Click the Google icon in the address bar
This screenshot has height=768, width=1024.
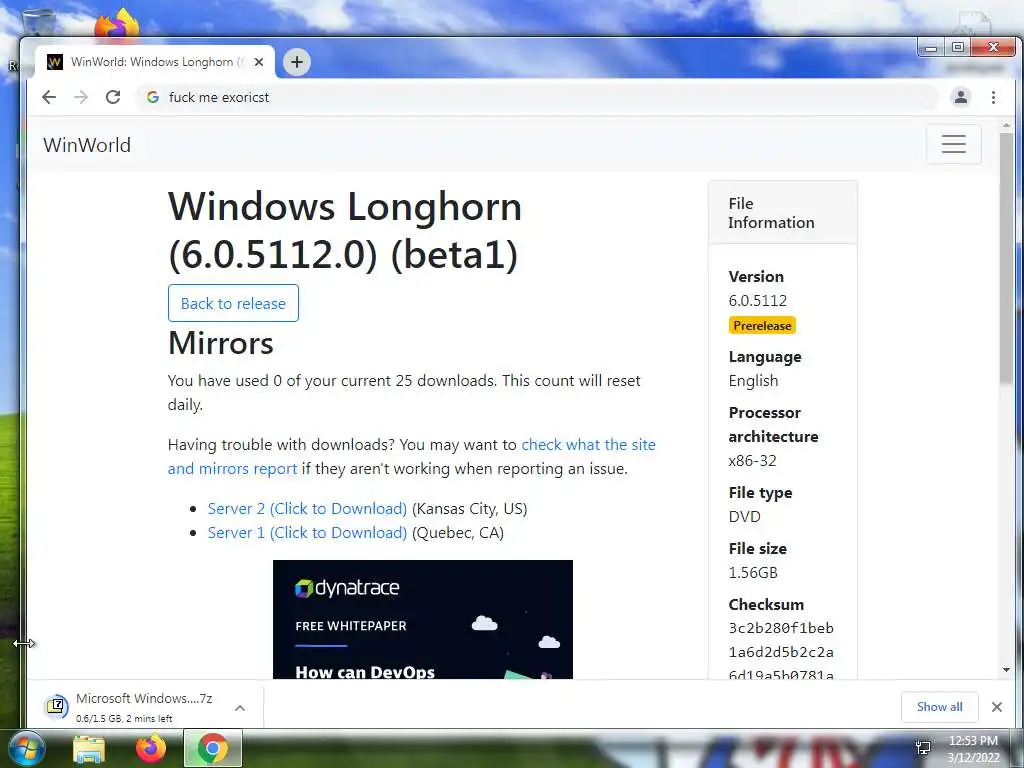point(153,97)
